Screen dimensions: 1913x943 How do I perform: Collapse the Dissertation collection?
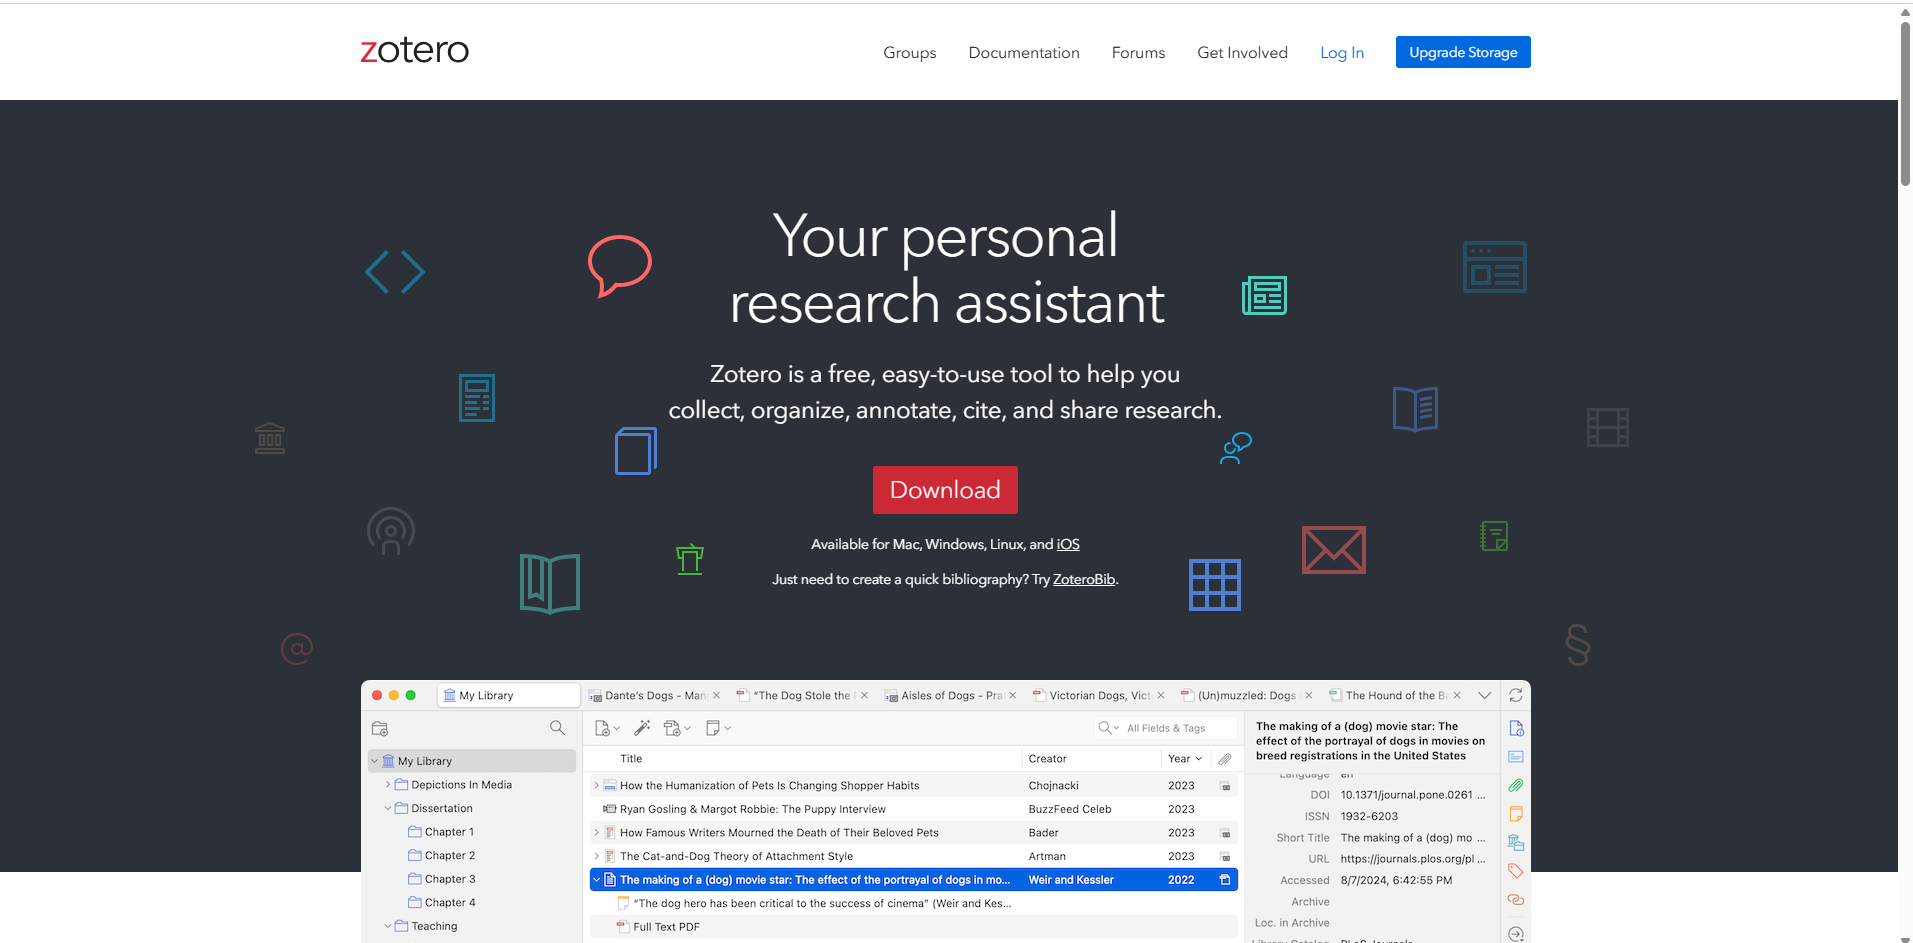[x=388, y=808]
